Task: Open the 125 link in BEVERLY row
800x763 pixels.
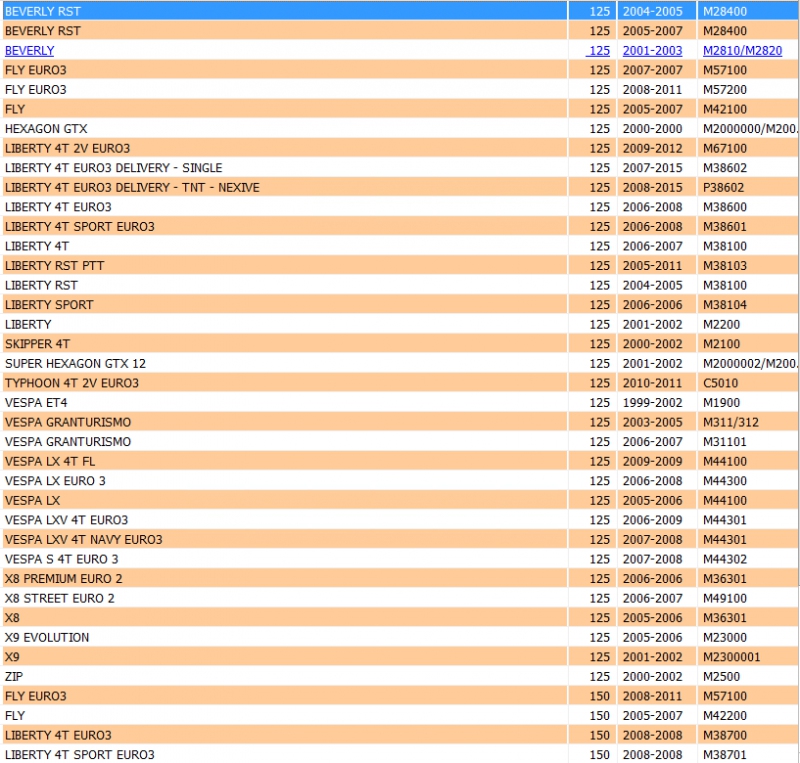Action: coord(598,51)
